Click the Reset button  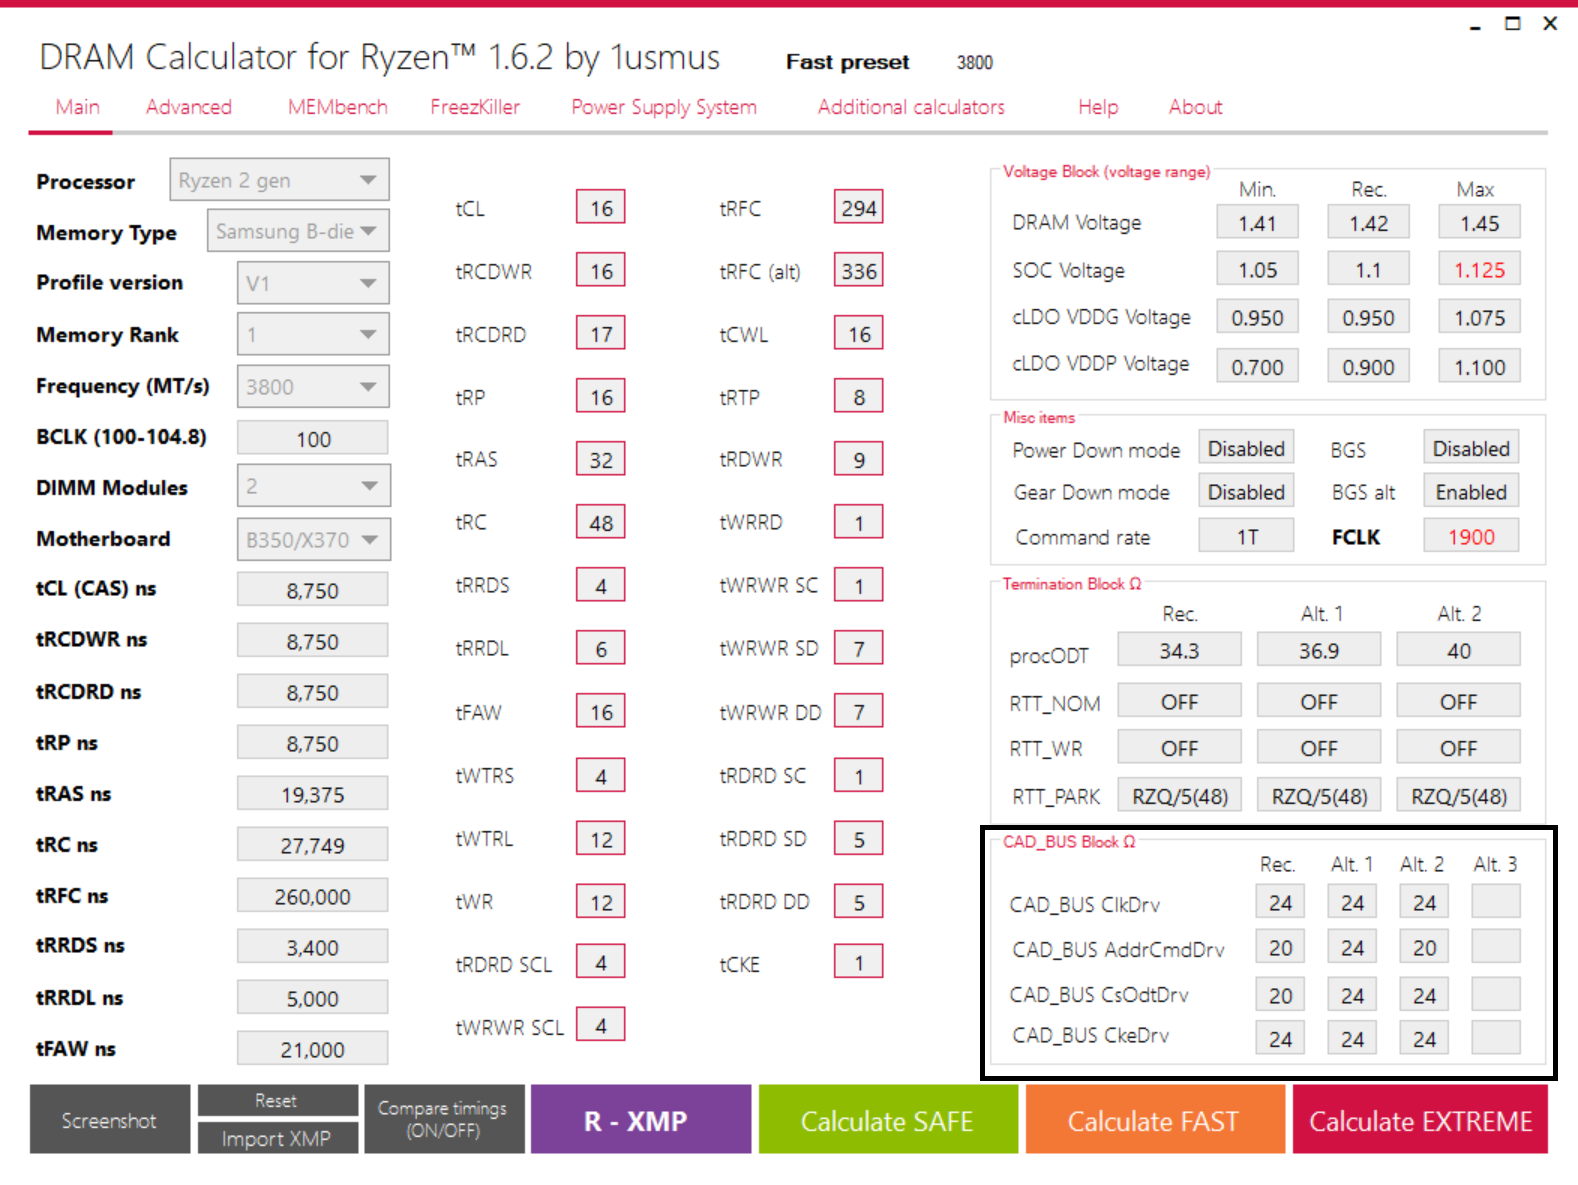278,1101
